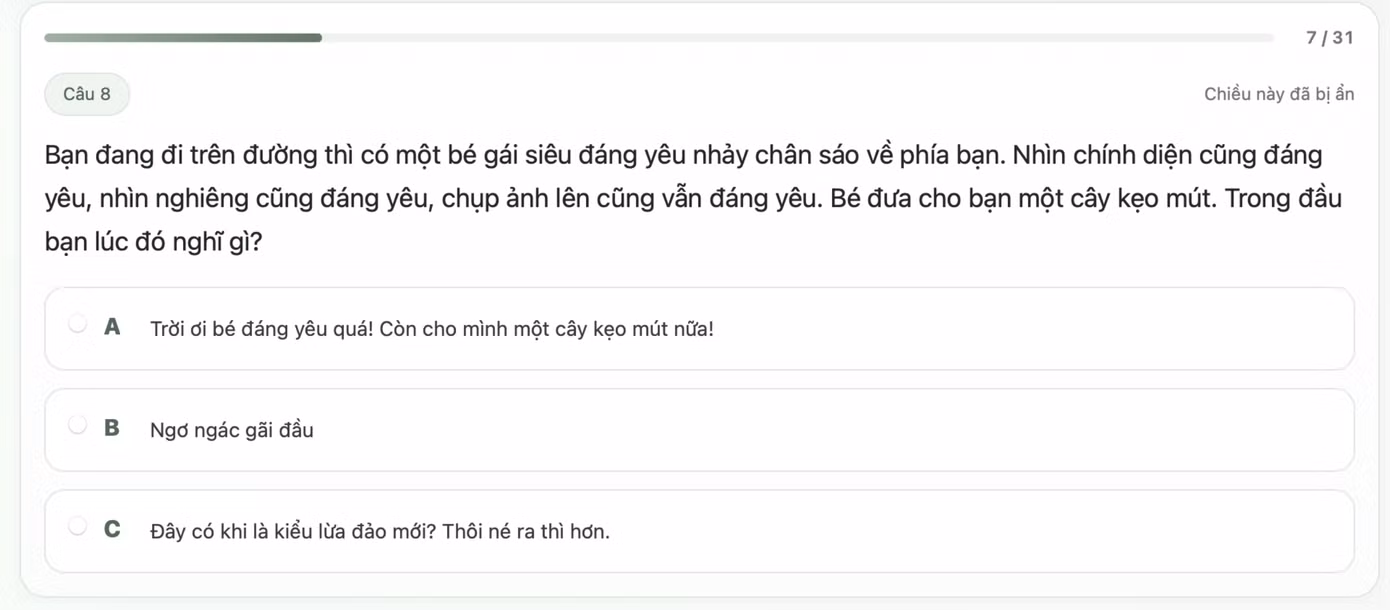Select the radio button for answer B
This screenshot has height=610, width=1390.
coord(77,424)
